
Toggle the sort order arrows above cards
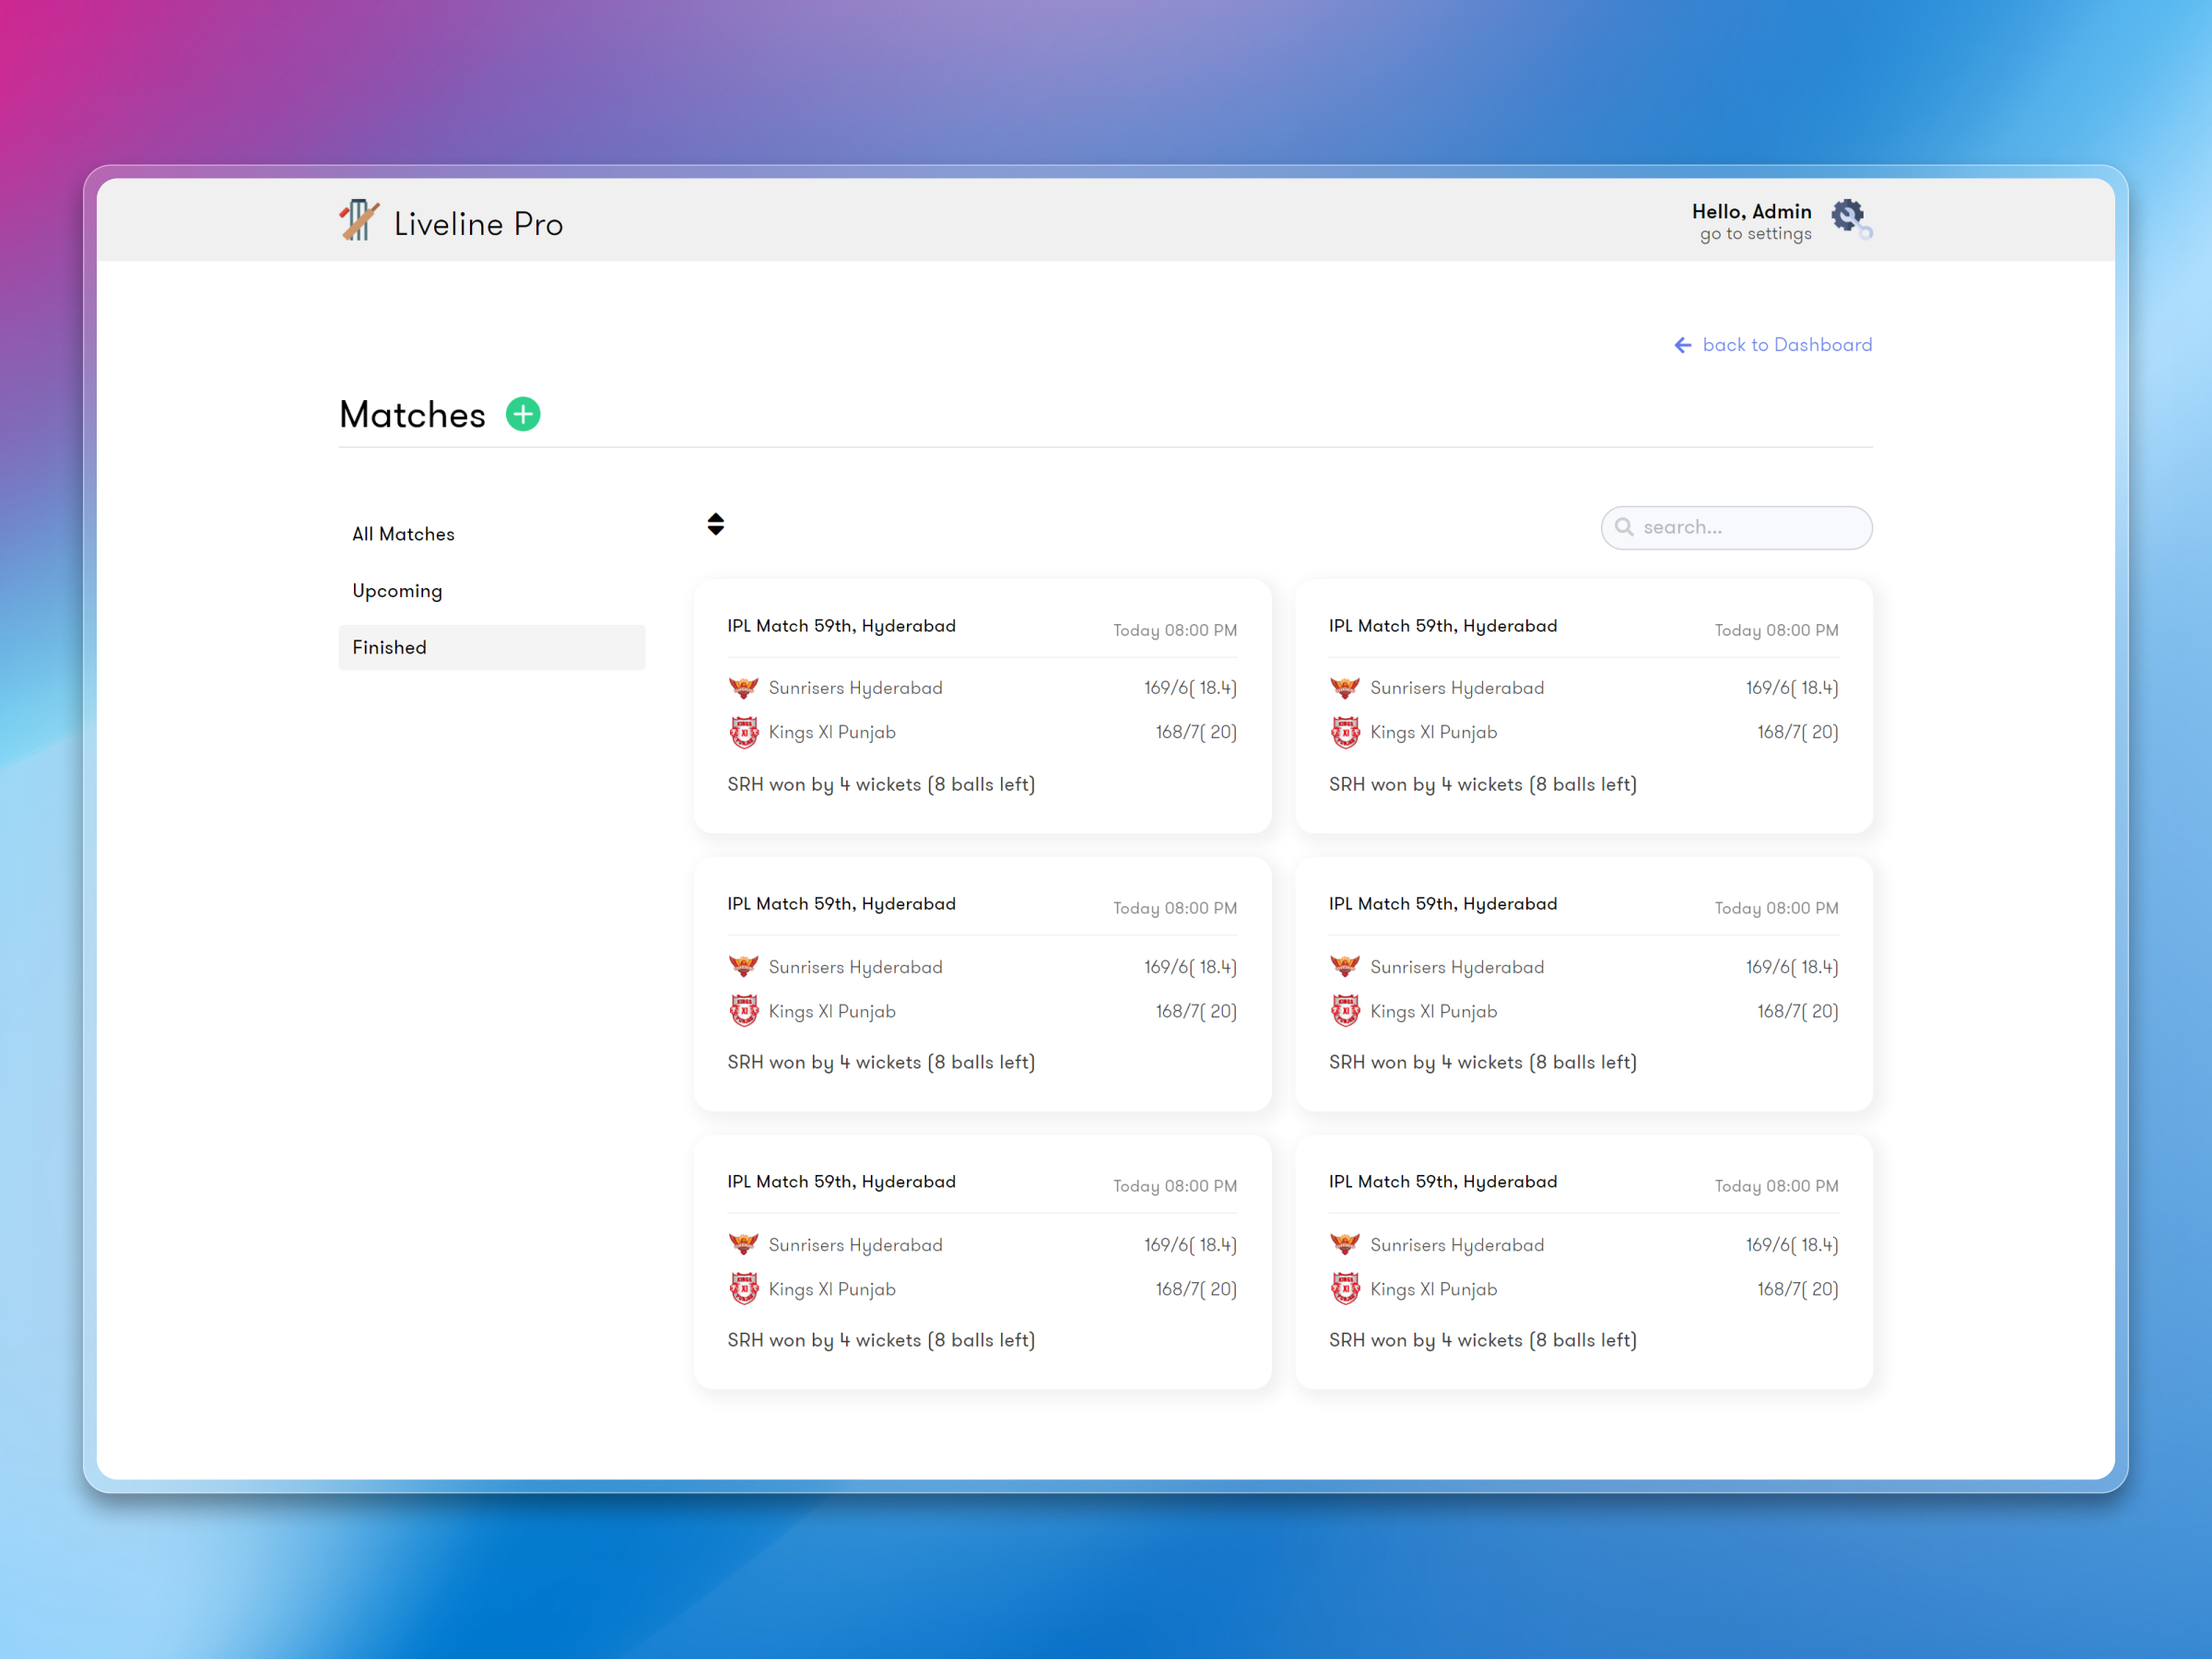point(716,524)
